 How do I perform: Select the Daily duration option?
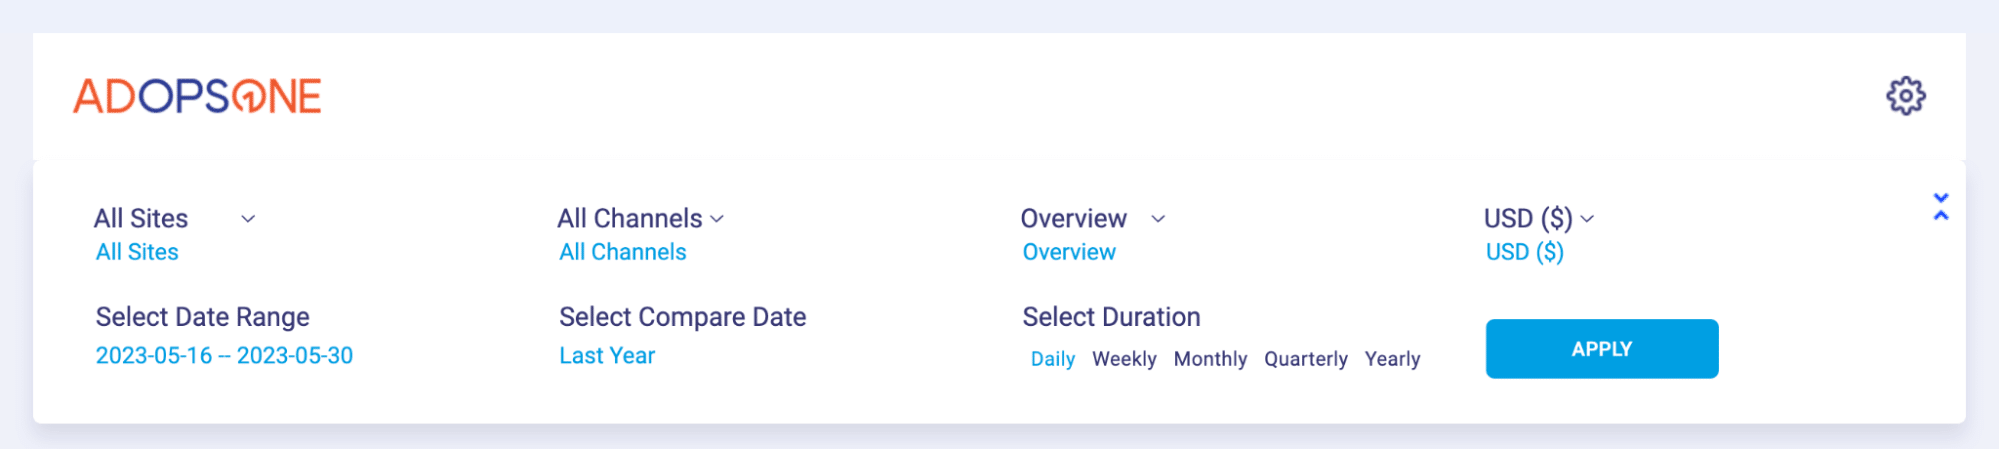point(1052,359)
